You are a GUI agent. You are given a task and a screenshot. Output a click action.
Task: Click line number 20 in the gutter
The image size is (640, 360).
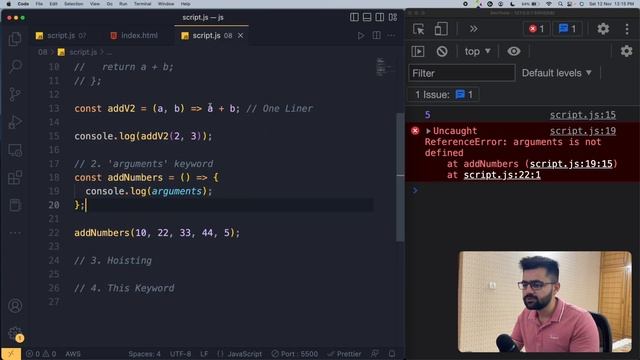click(x=54, y=205)
